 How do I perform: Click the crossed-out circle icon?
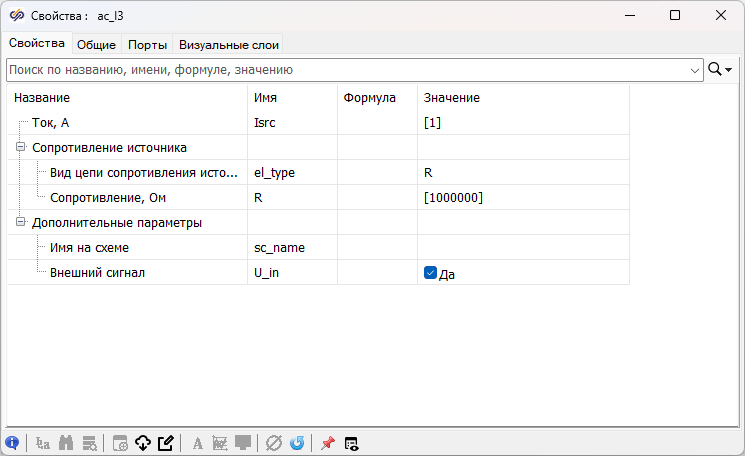(274, 443)
